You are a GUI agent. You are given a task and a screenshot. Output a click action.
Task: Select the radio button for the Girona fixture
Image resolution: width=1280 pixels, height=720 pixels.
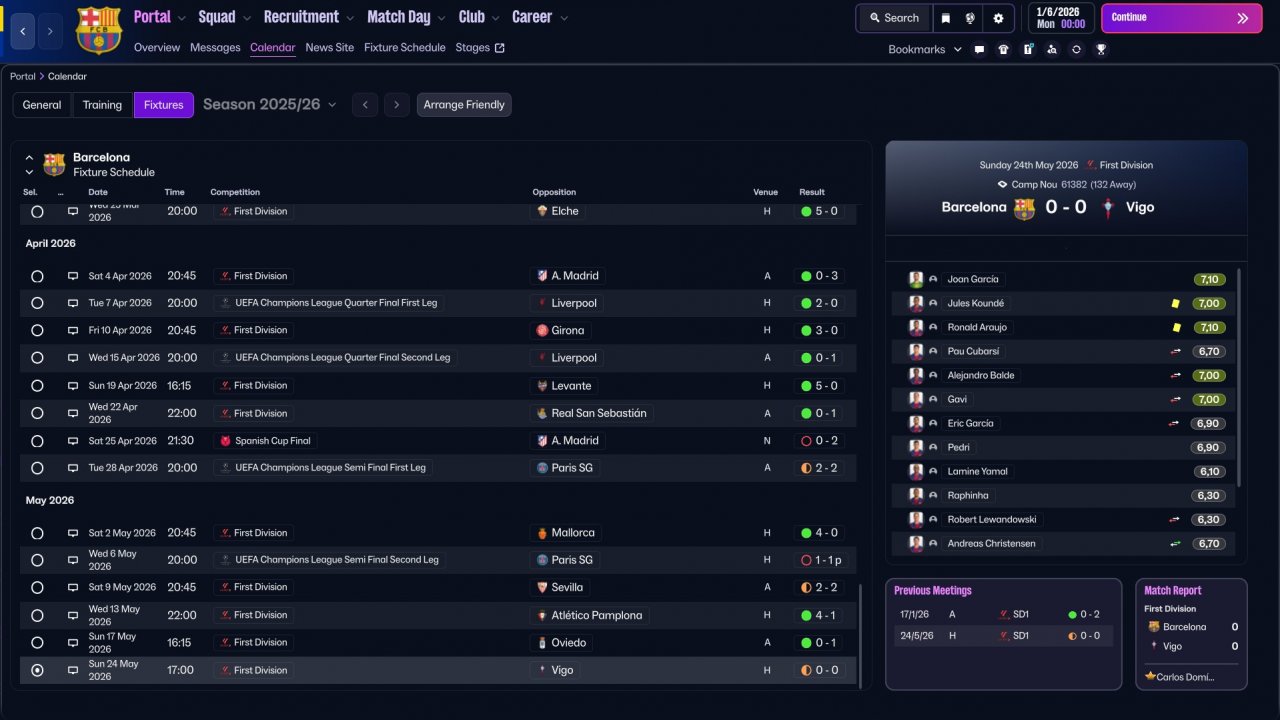37,330
